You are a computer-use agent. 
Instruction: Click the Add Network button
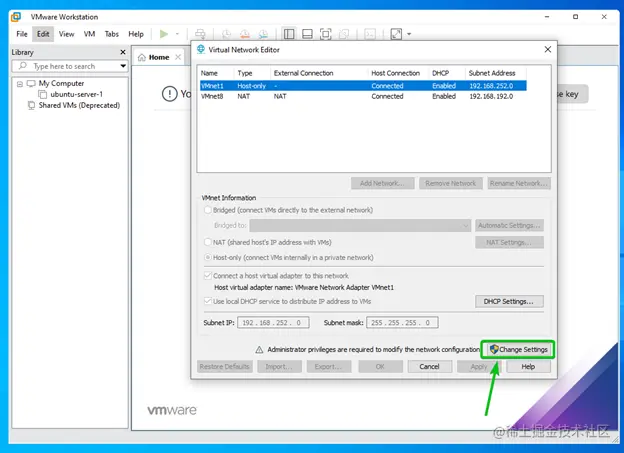(382, 184)
